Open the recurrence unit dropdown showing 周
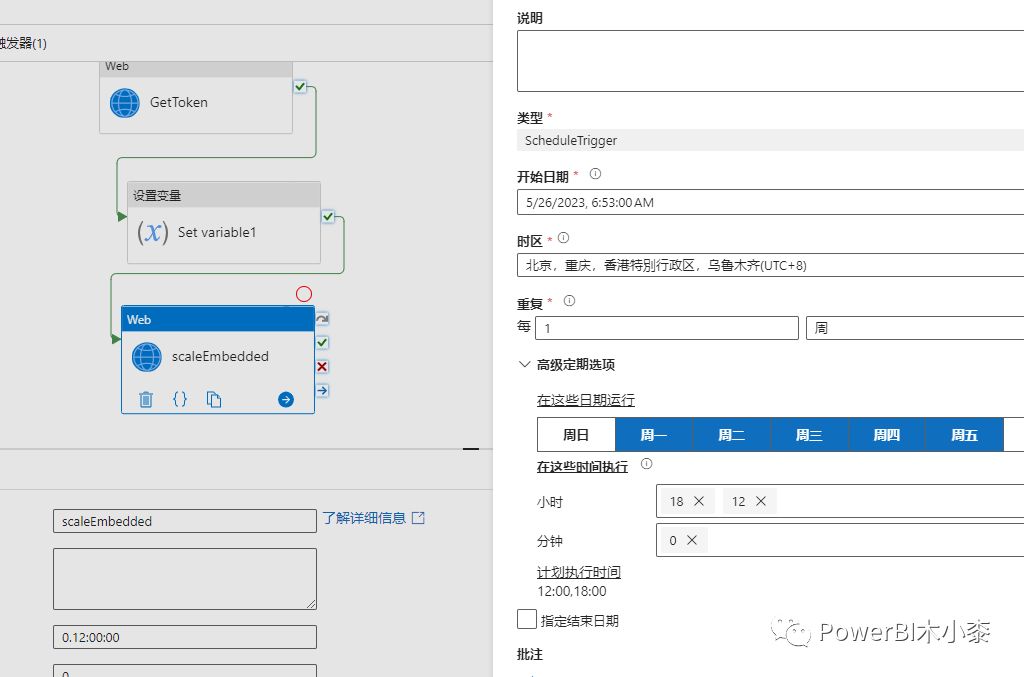This screenshot has height=677, width=1024. (x=915, y=328)
